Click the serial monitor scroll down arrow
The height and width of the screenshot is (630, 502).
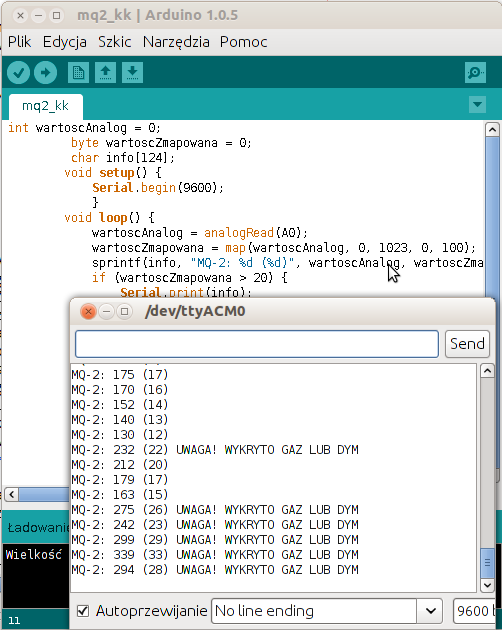coord(487,585)
